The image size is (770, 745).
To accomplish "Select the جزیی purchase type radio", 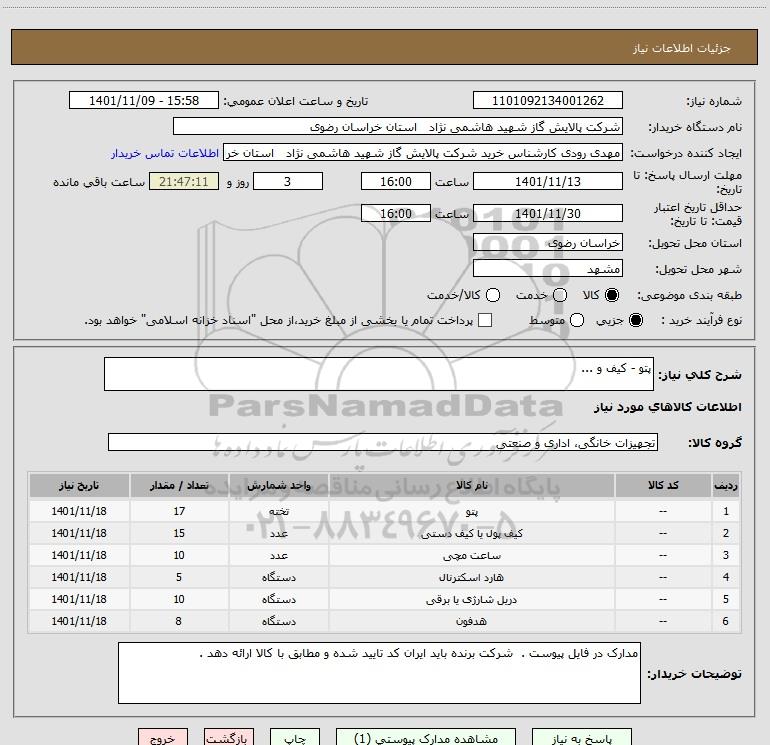I will (635, 320).
